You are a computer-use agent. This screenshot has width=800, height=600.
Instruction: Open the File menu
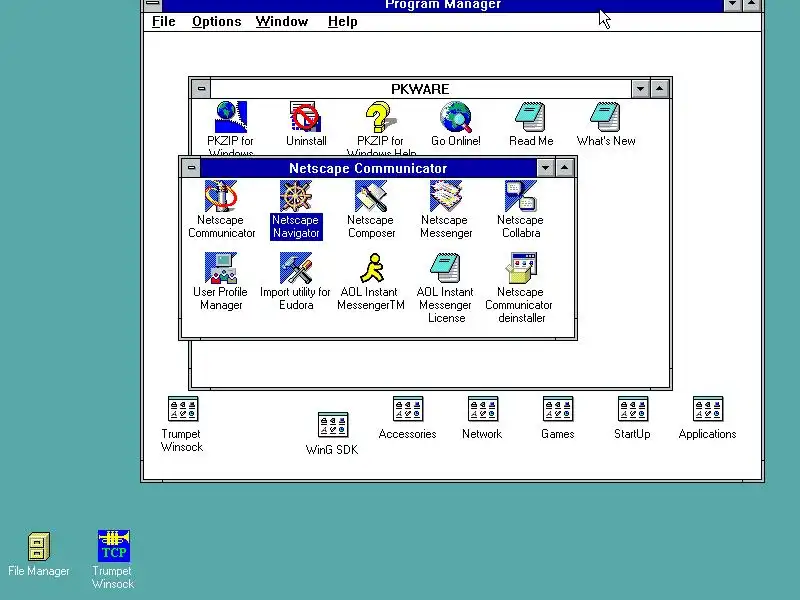coord(164,22)
